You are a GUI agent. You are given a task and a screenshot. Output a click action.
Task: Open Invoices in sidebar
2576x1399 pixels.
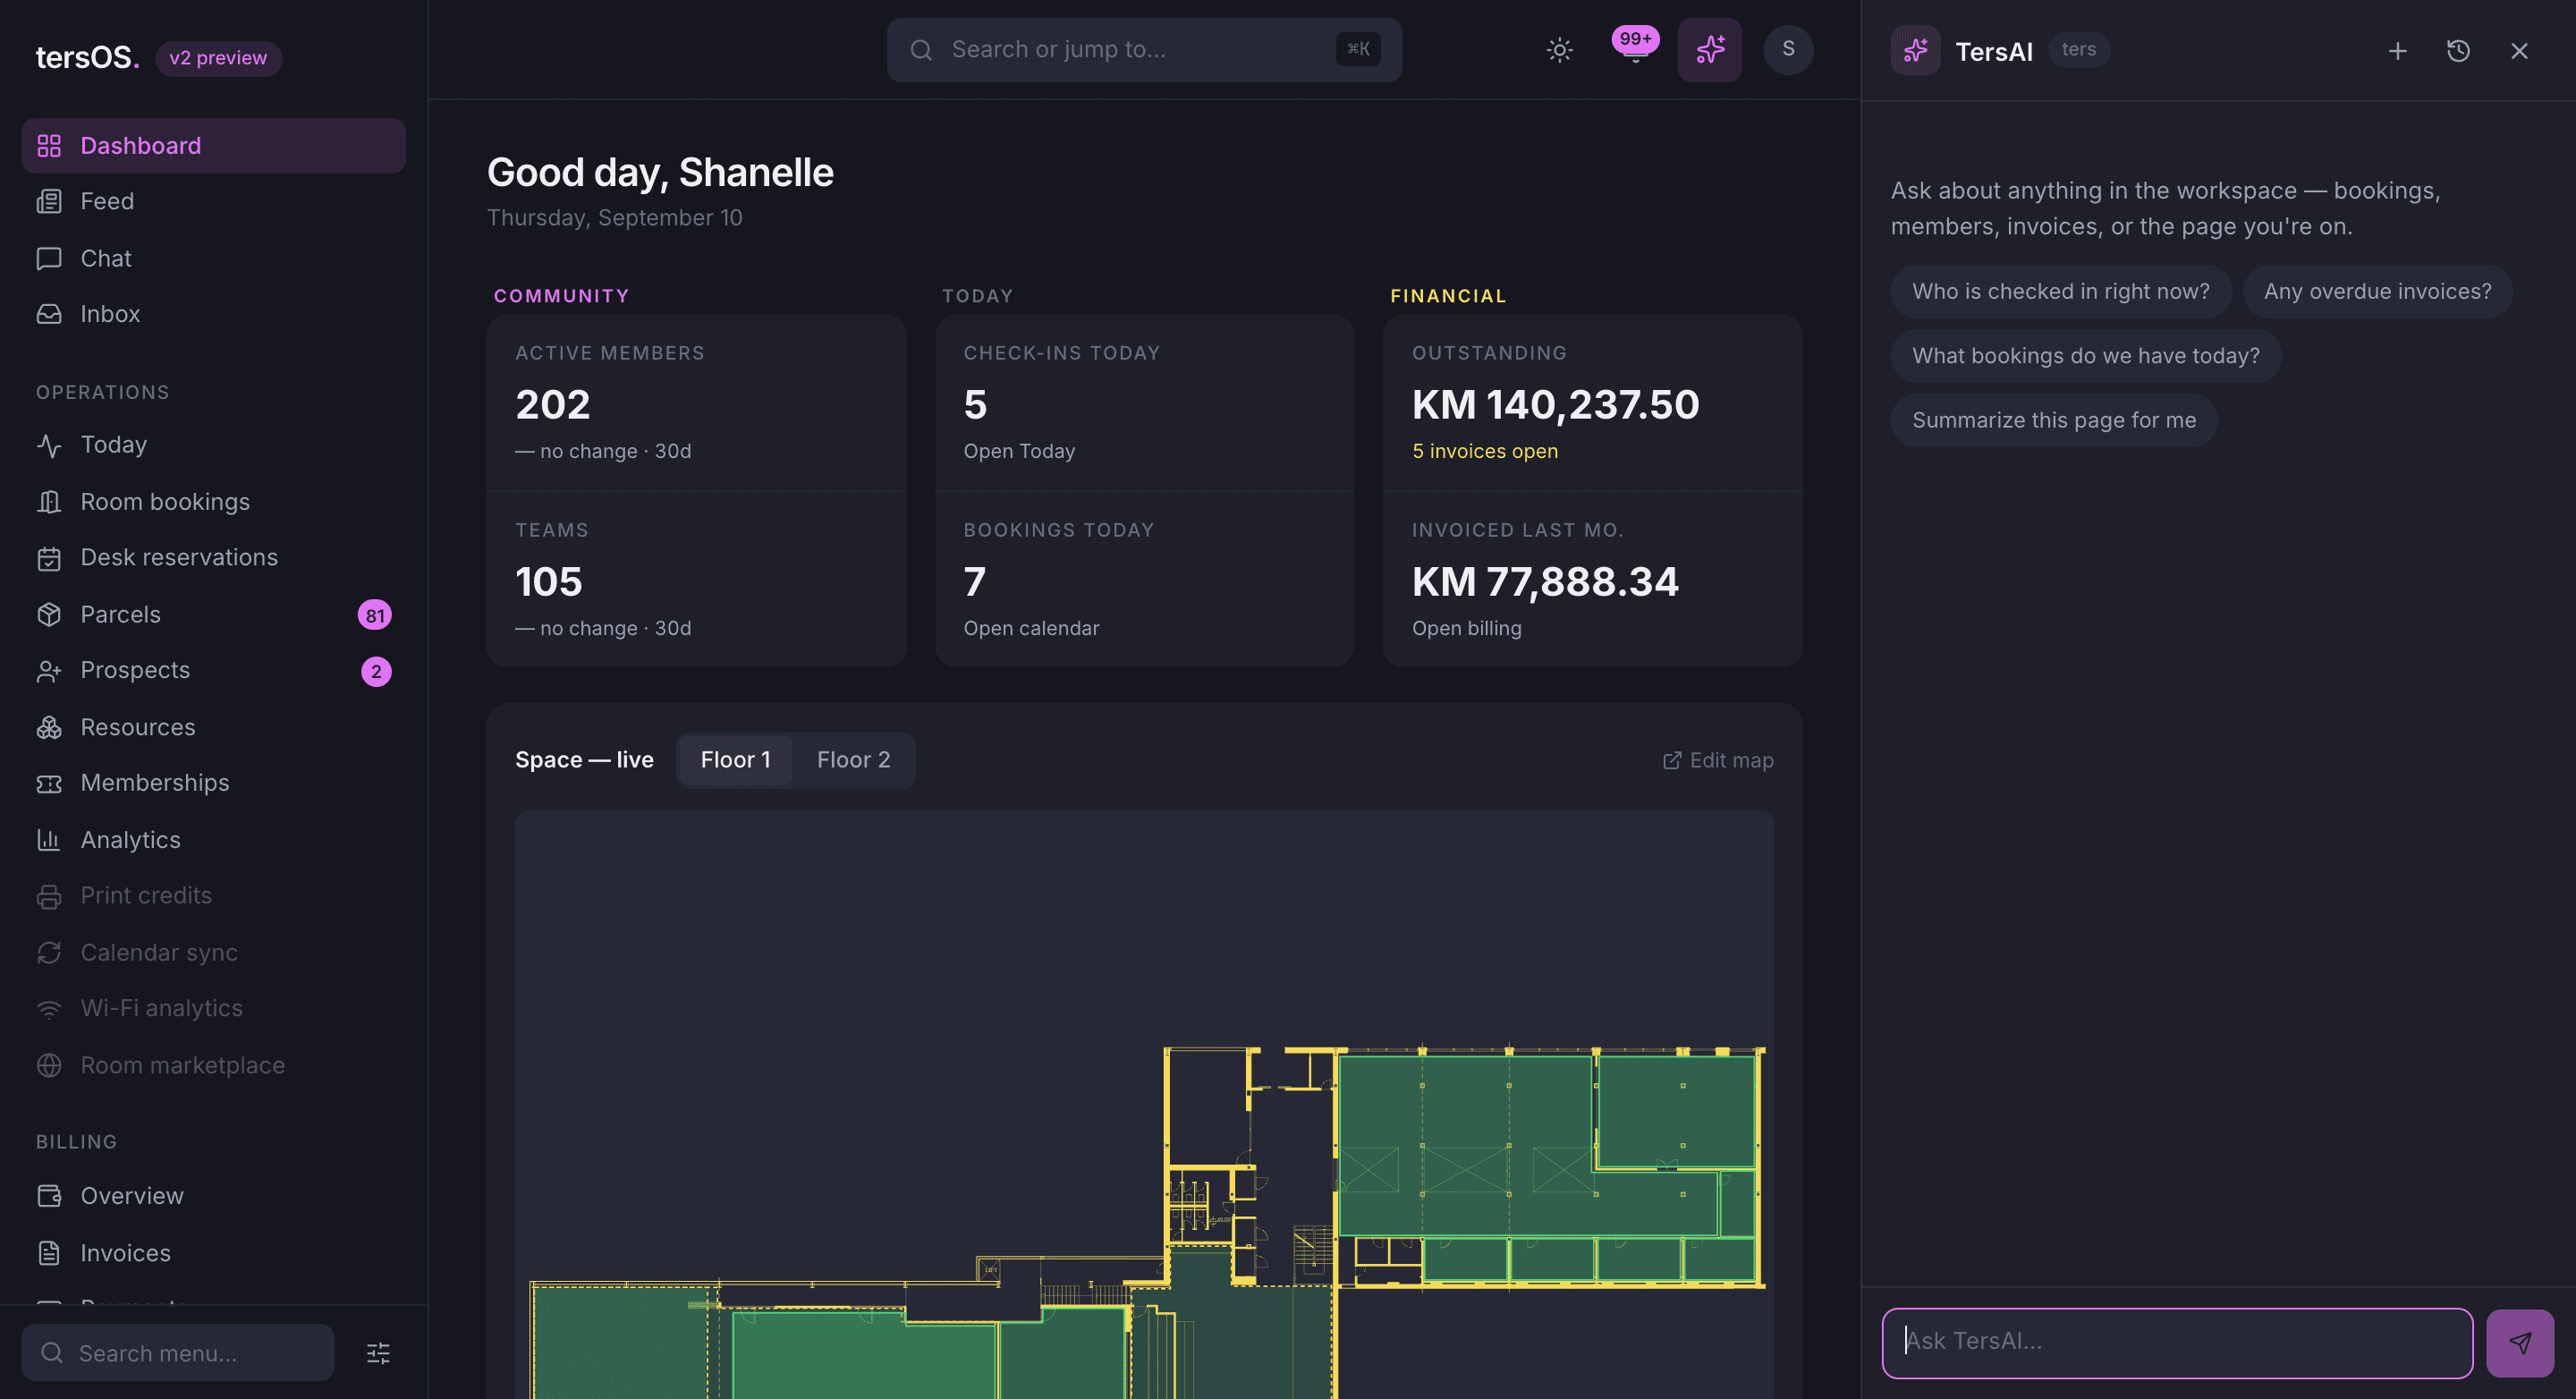click(213, 1253)
